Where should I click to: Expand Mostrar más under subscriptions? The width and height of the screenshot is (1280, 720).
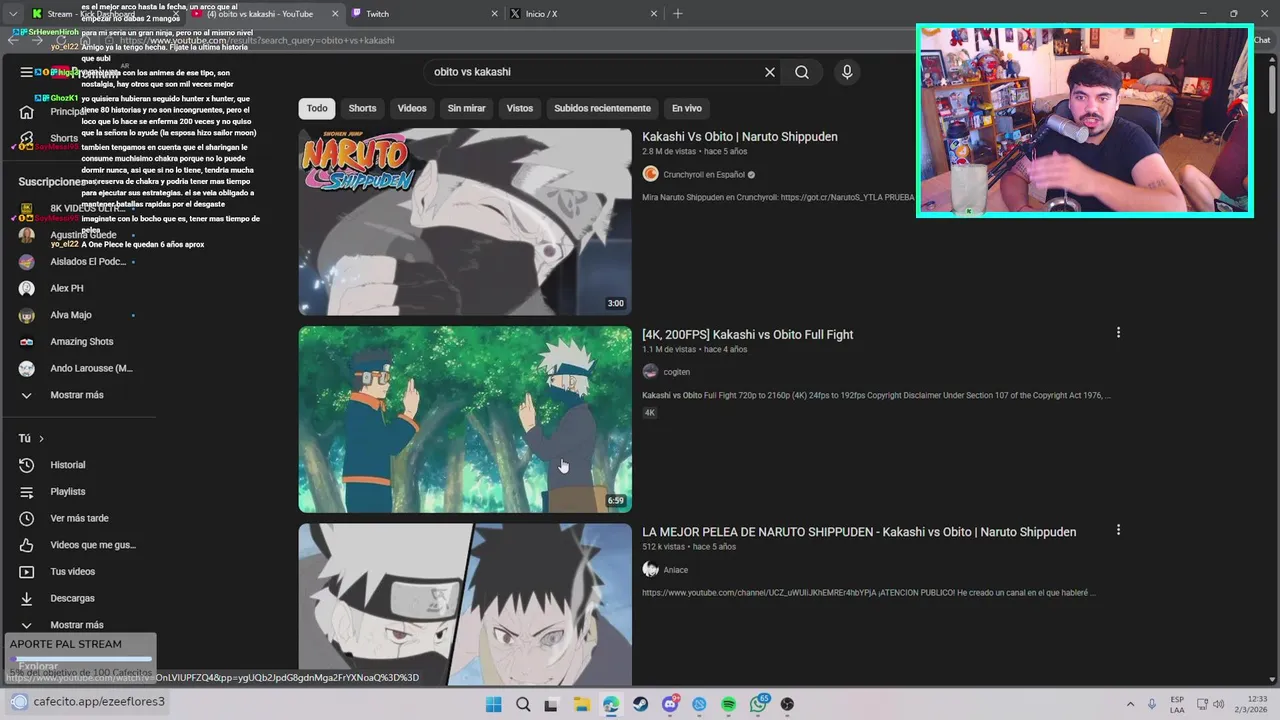click(79, 395)
